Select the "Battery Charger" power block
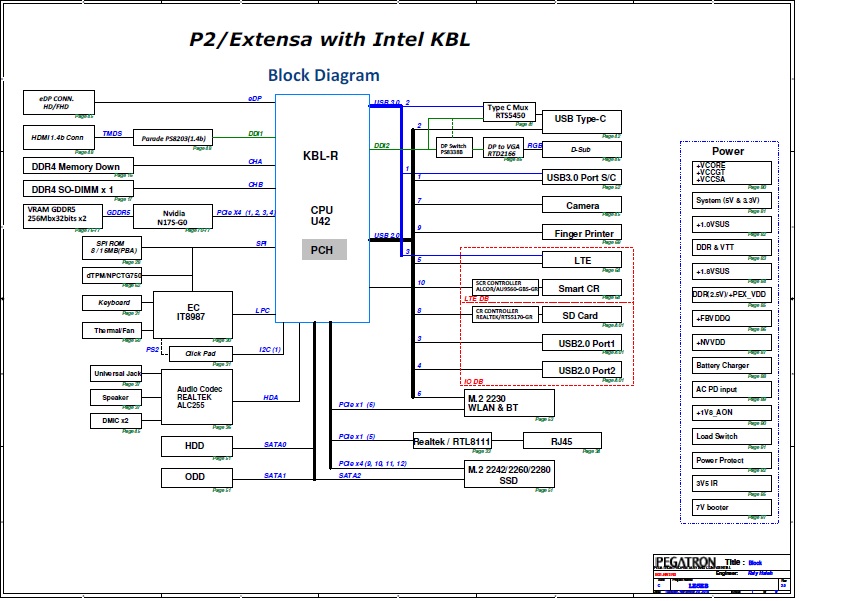 point(732,366)
